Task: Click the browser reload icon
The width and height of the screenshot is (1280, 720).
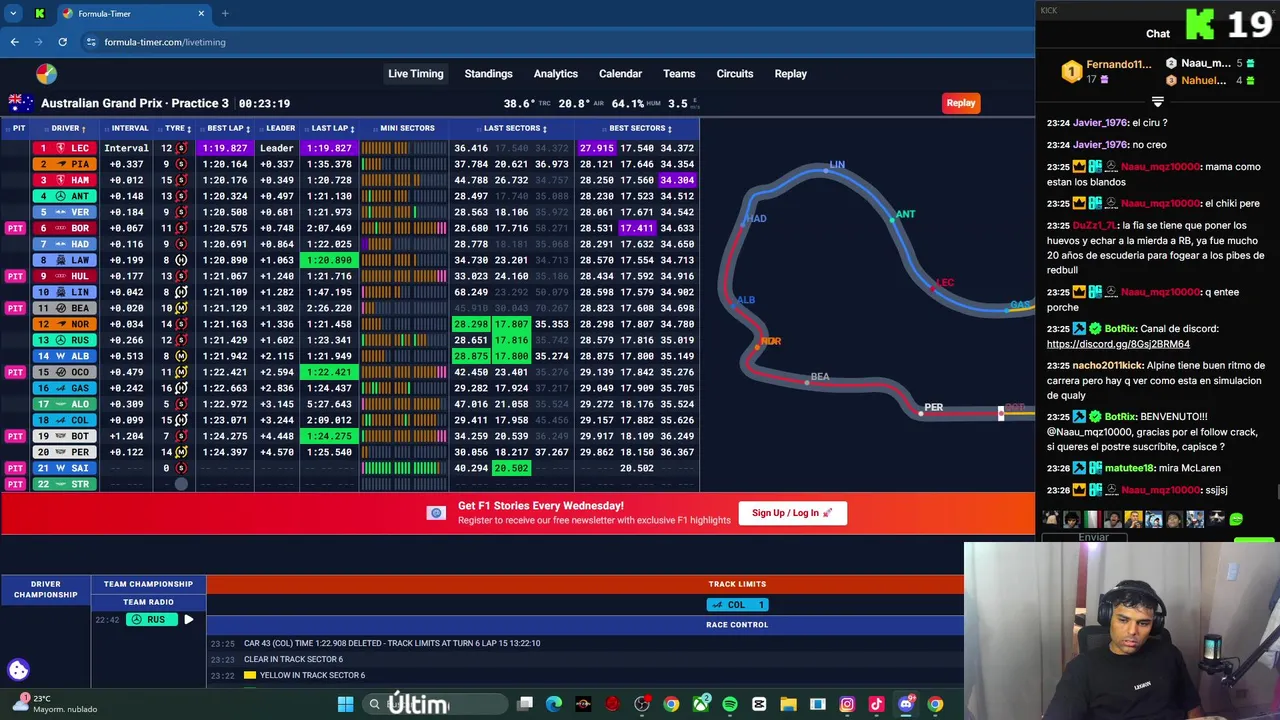Action: (x=62, y=42)
